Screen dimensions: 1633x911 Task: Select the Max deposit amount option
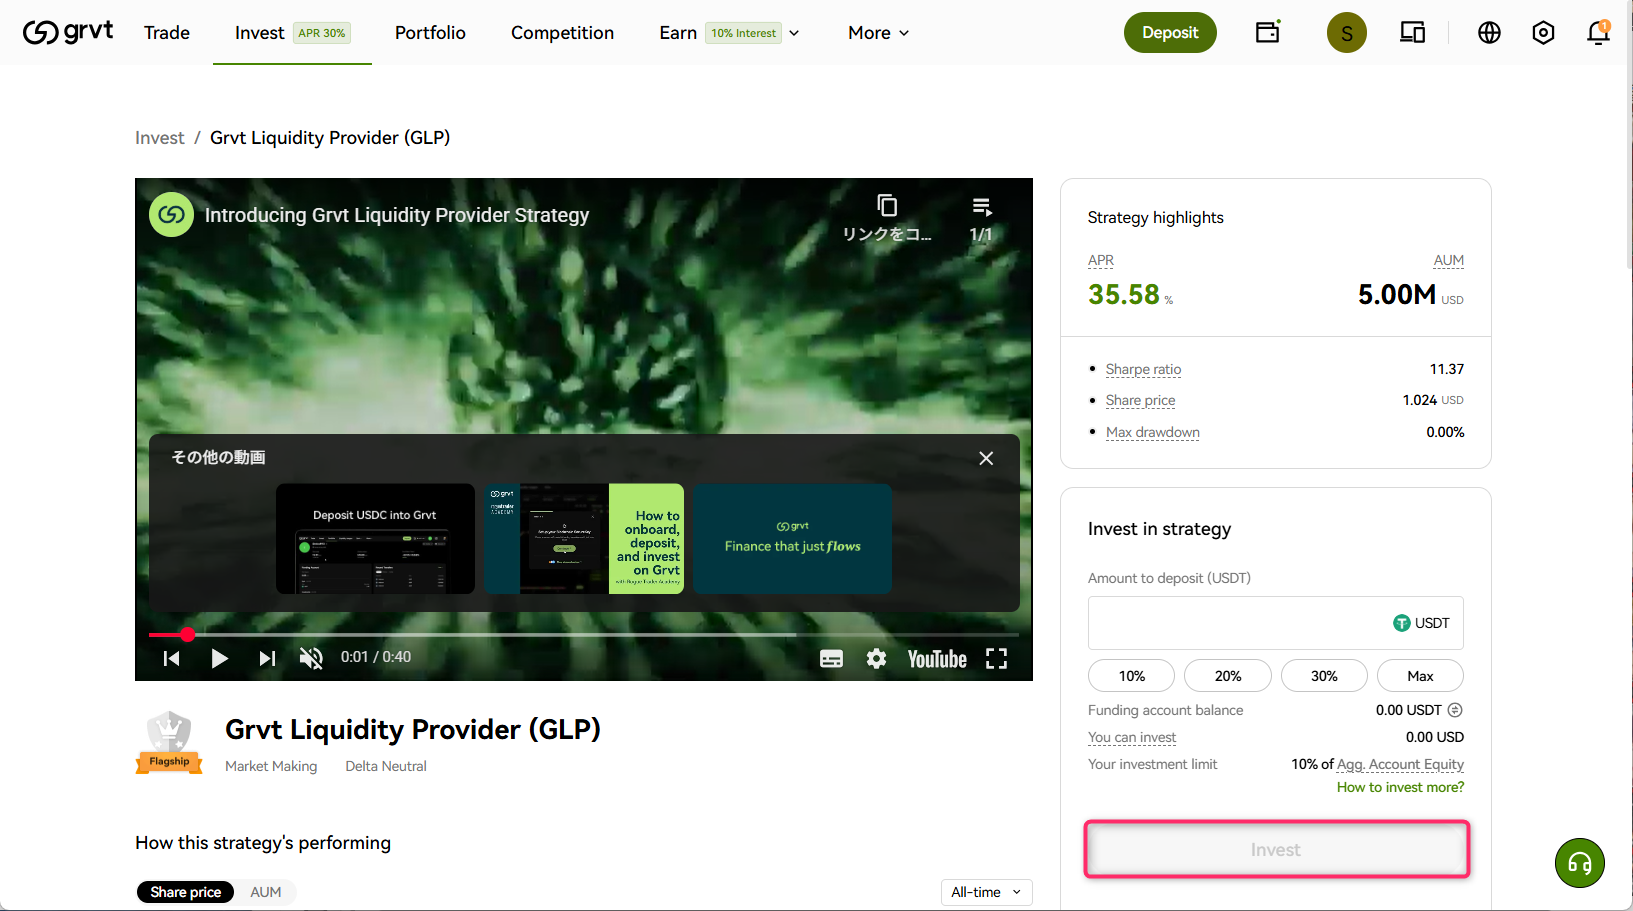pyautogui.click(x=1420, y=675)
